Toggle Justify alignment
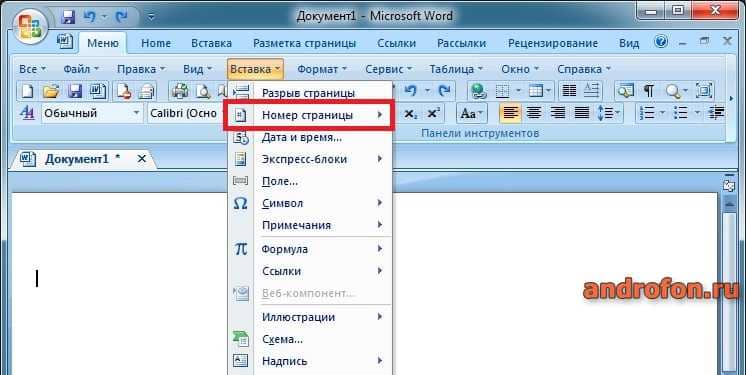Viewport: 746px width, 375px height. point(581,113)
